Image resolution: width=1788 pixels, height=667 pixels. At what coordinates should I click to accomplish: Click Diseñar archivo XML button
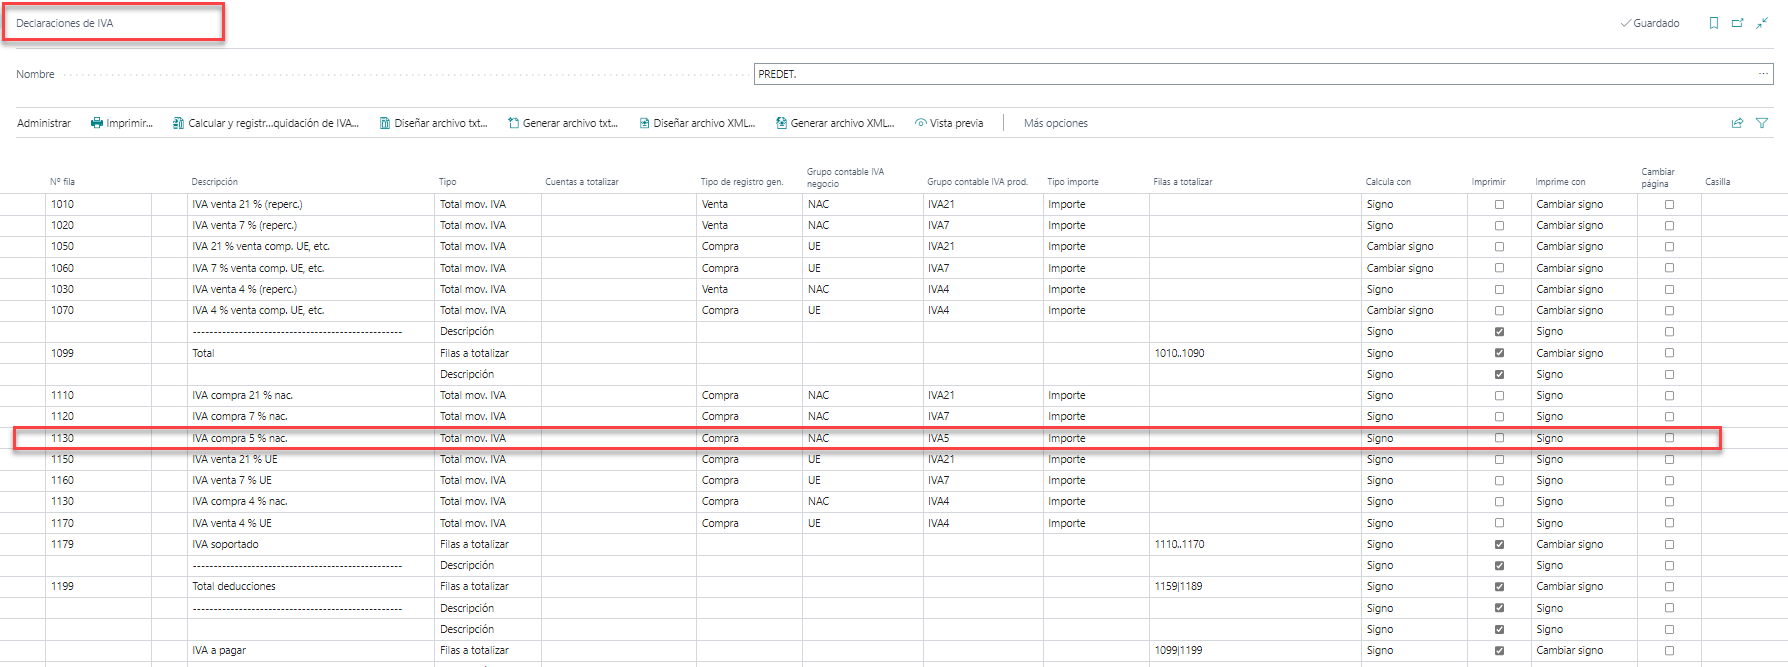tap(697, 123)
